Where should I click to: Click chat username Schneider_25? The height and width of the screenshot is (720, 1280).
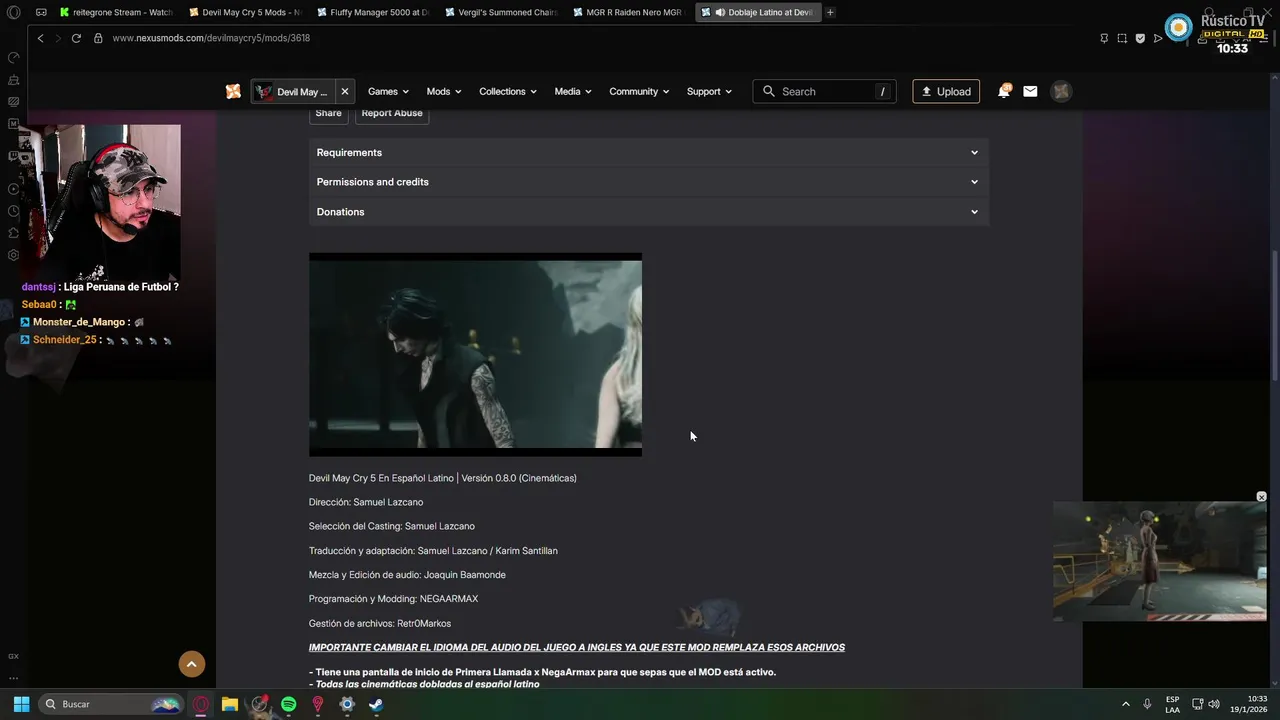pyautogui.click(x=65, y=340)
